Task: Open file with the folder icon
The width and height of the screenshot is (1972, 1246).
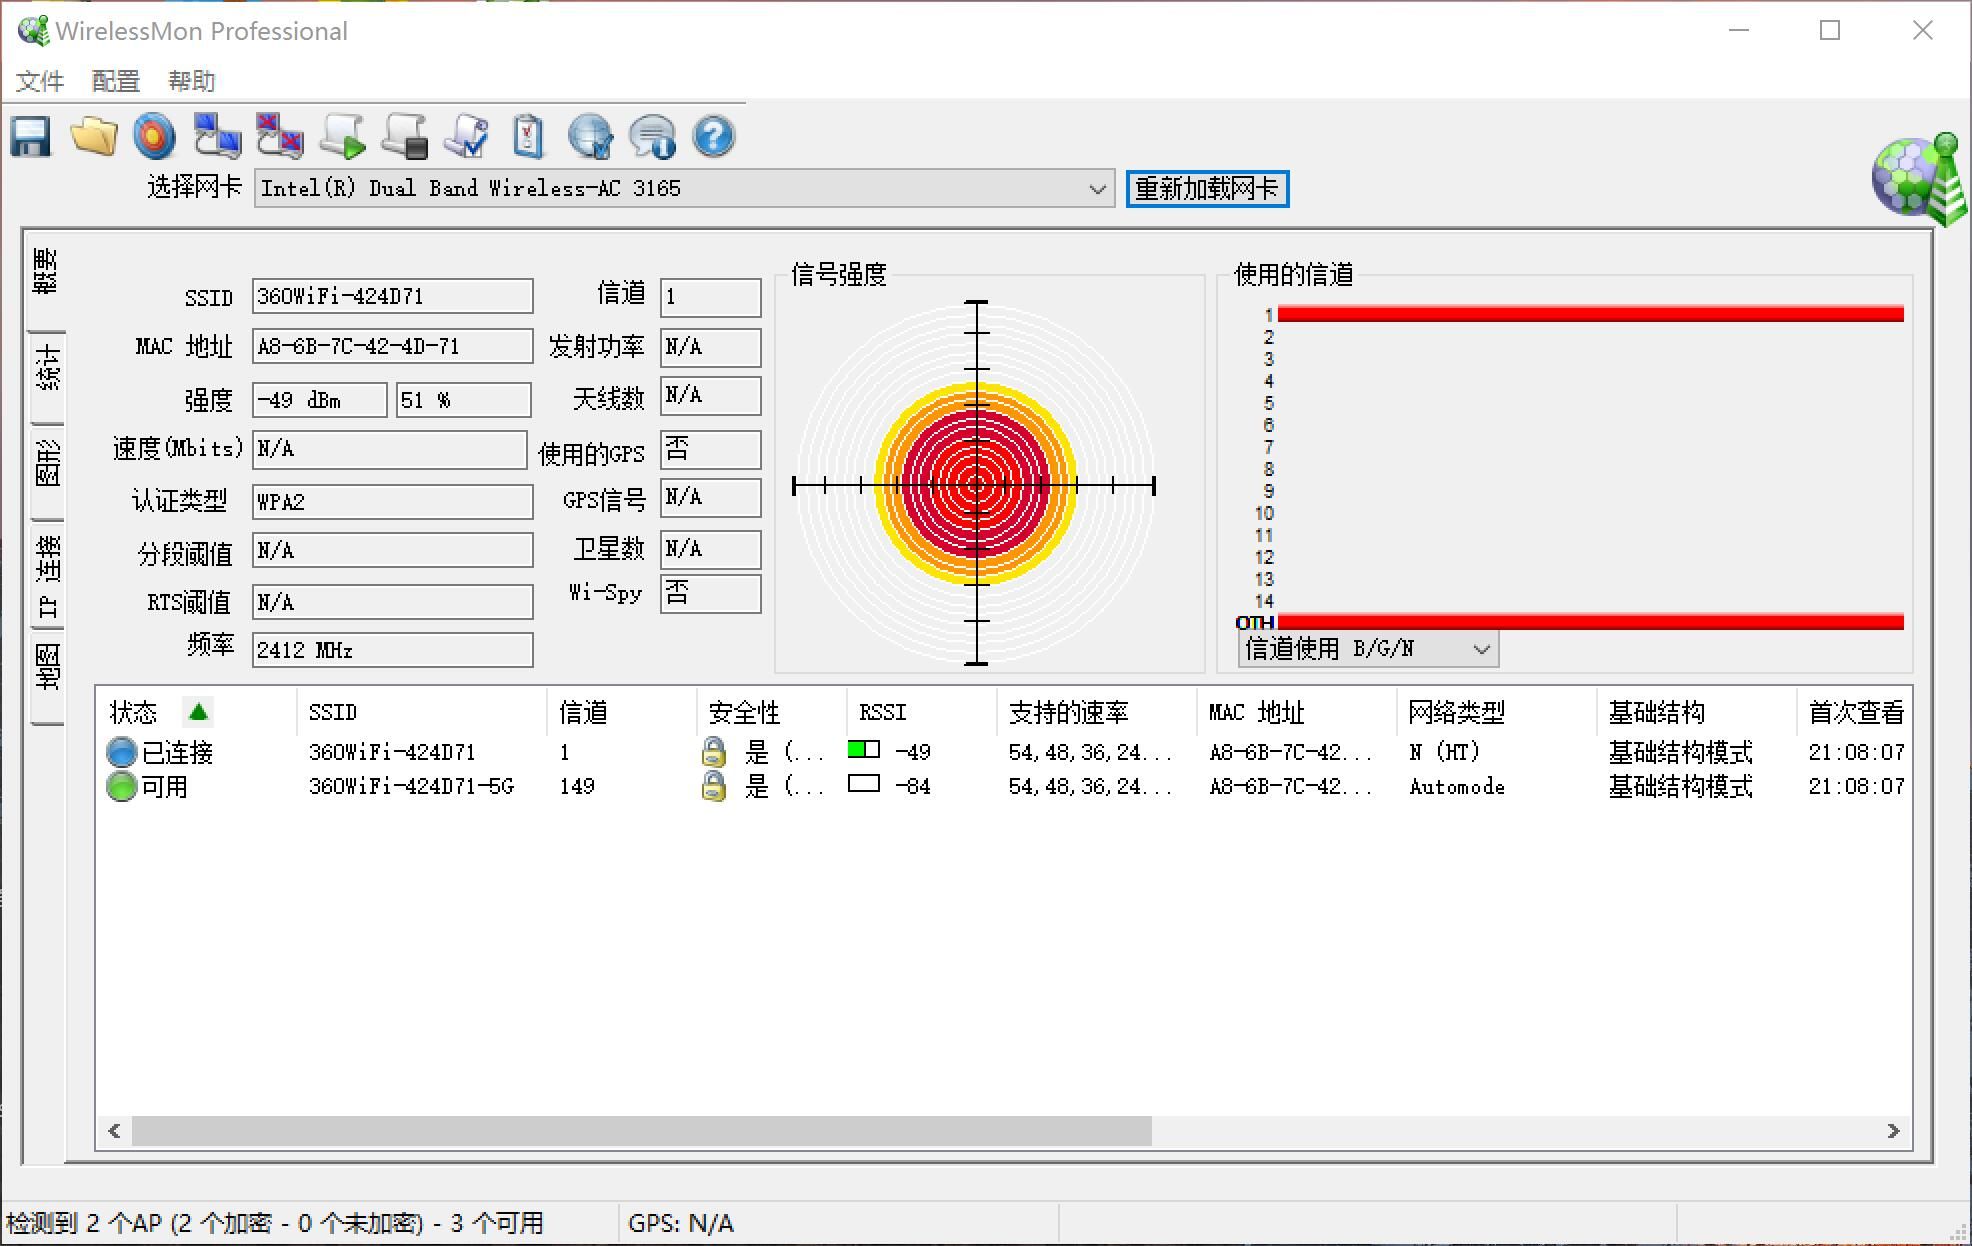Action: tap(94, 137)
